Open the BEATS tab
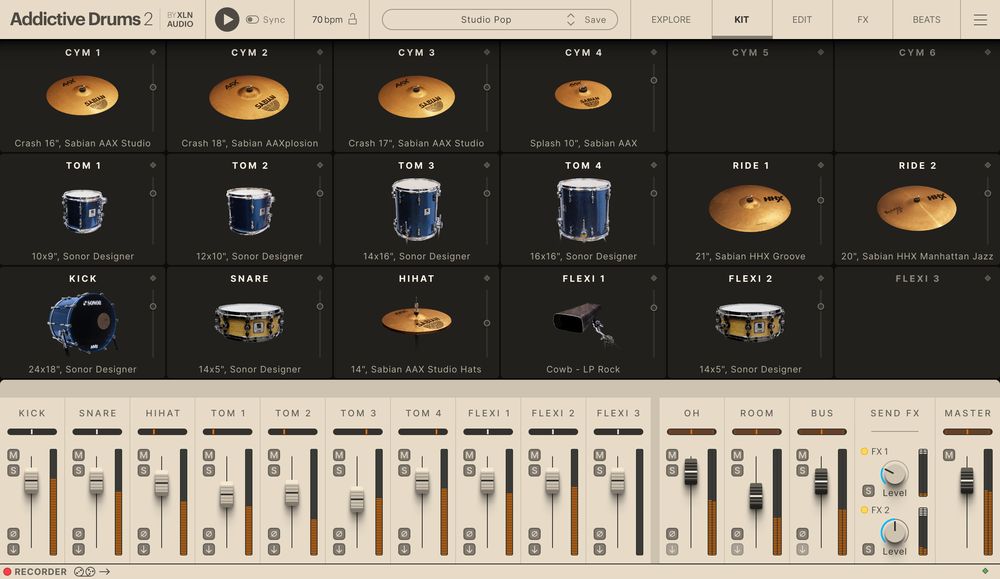This screenshot has width=1000, height=579. click(926, 19)
